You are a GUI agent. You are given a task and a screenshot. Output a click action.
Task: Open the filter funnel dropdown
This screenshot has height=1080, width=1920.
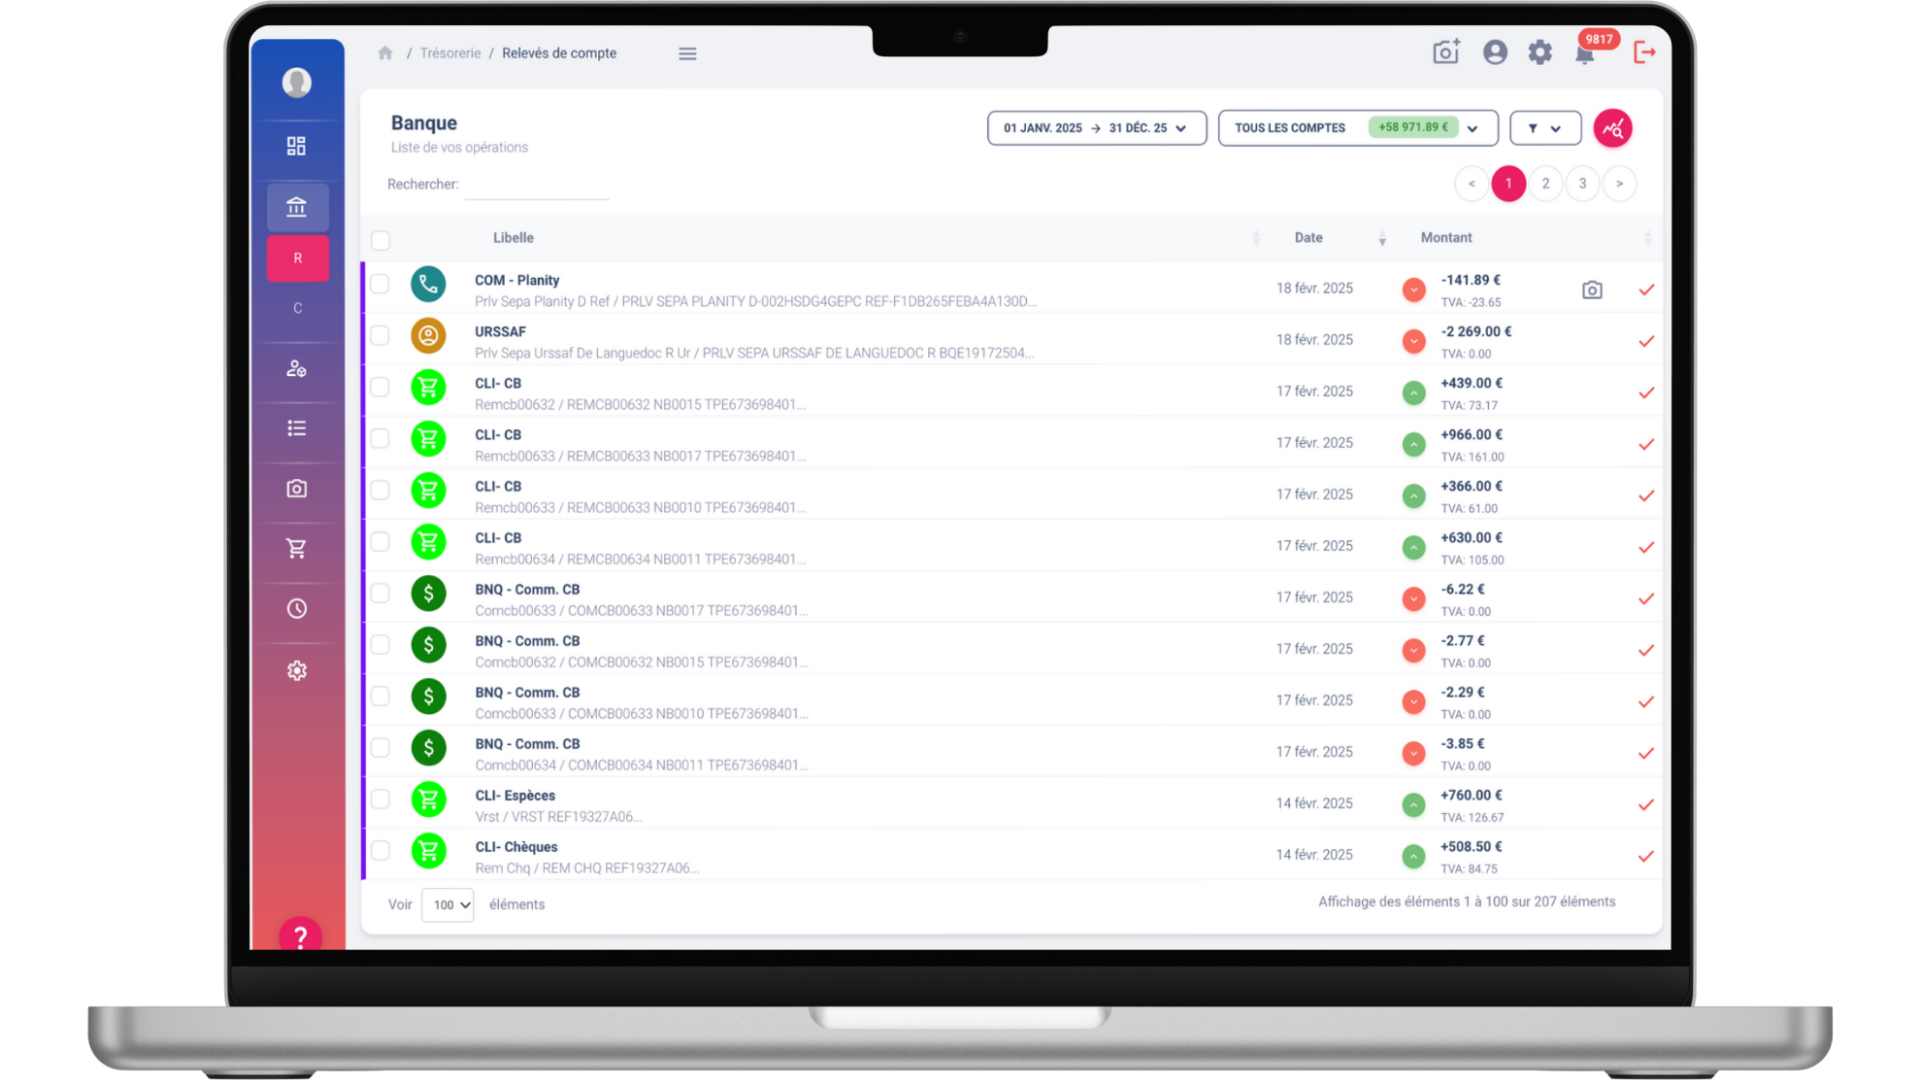(1545, 128)
